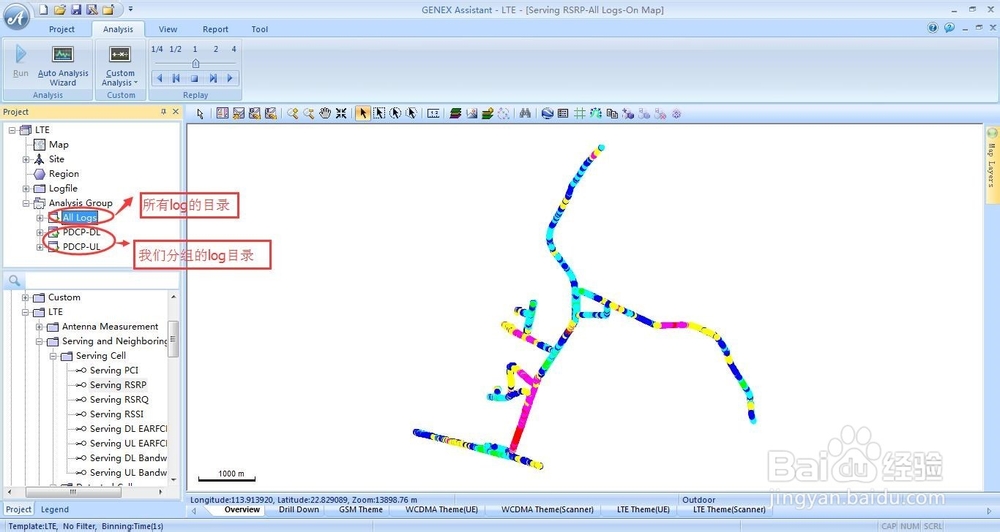The image size is (1000, 532).
Task: Switch to the View ribbon tab
Action: click(168, 29)
